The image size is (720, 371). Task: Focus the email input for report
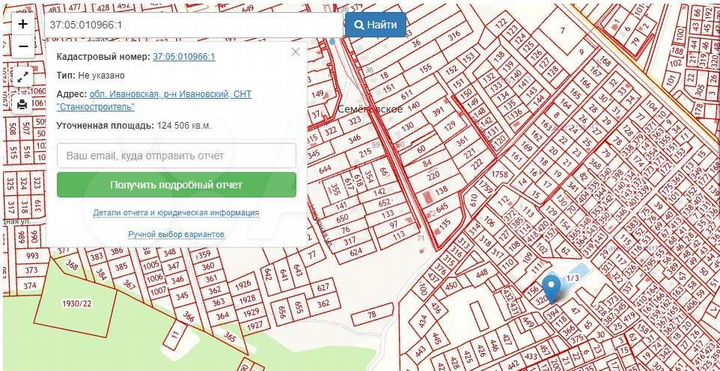(177, 156)
